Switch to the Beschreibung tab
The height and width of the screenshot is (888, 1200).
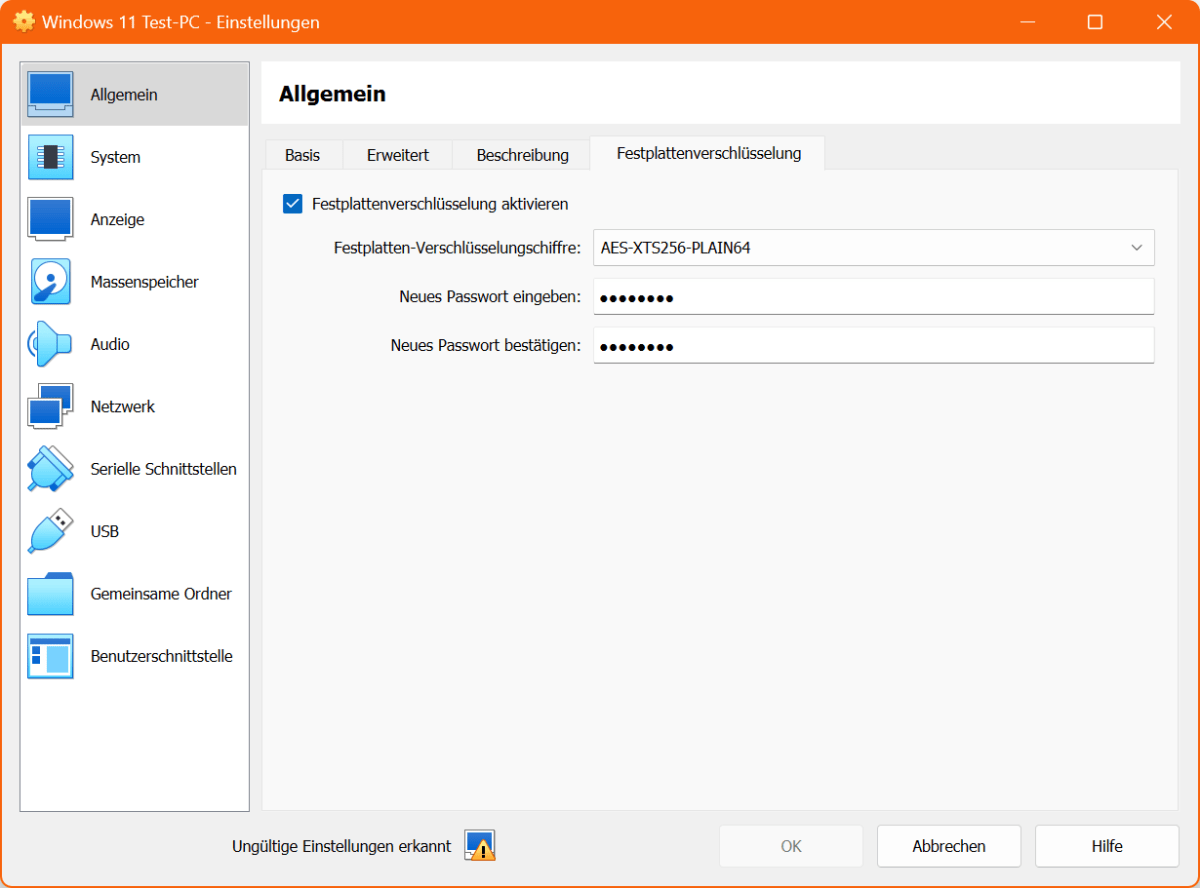tap(521, 154)
